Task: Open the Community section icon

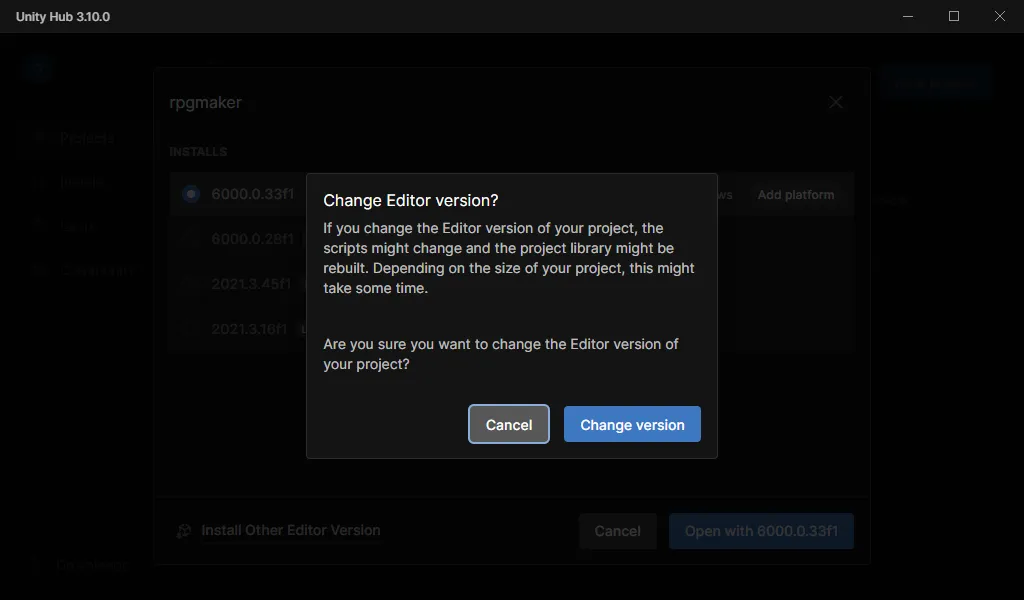Action: [40, 270]
